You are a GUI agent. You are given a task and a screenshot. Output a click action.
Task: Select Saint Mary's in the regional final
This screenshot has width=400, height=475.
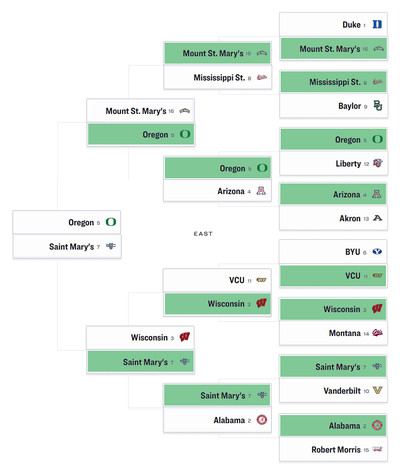tap(67, 247)
